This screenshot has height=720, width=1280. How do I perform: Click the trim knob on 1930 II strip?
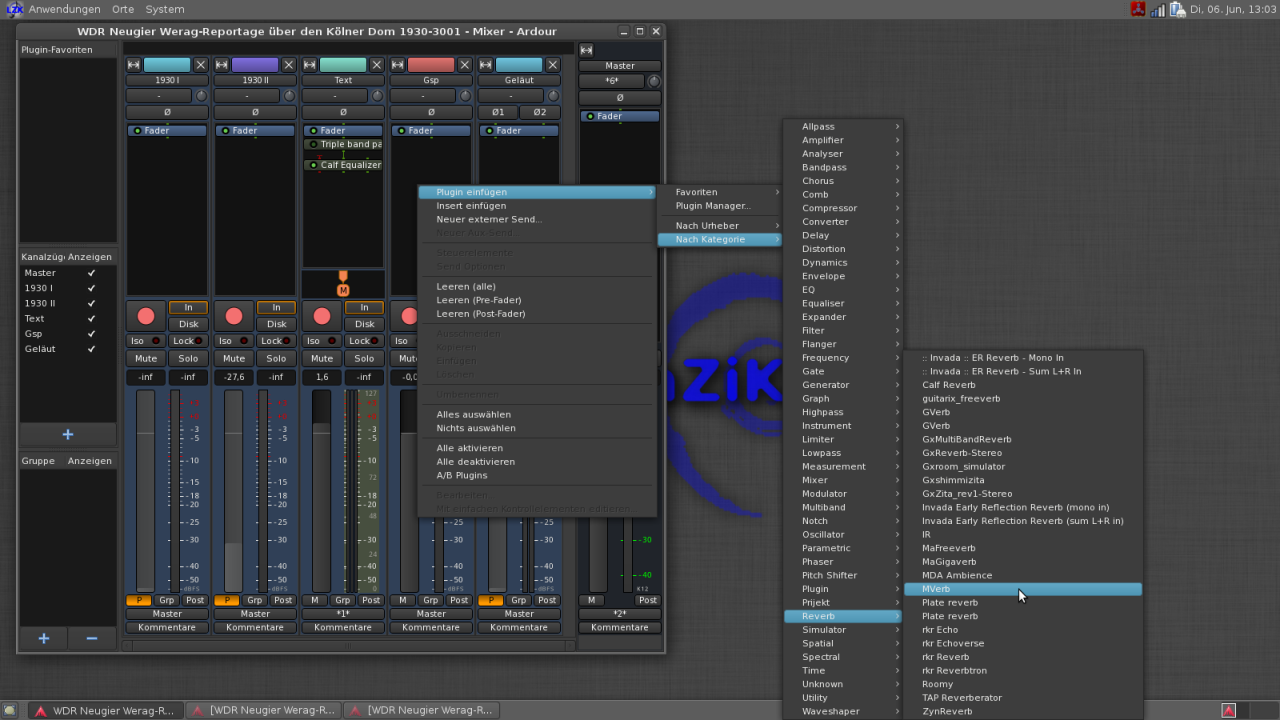[x=289, y=96]
